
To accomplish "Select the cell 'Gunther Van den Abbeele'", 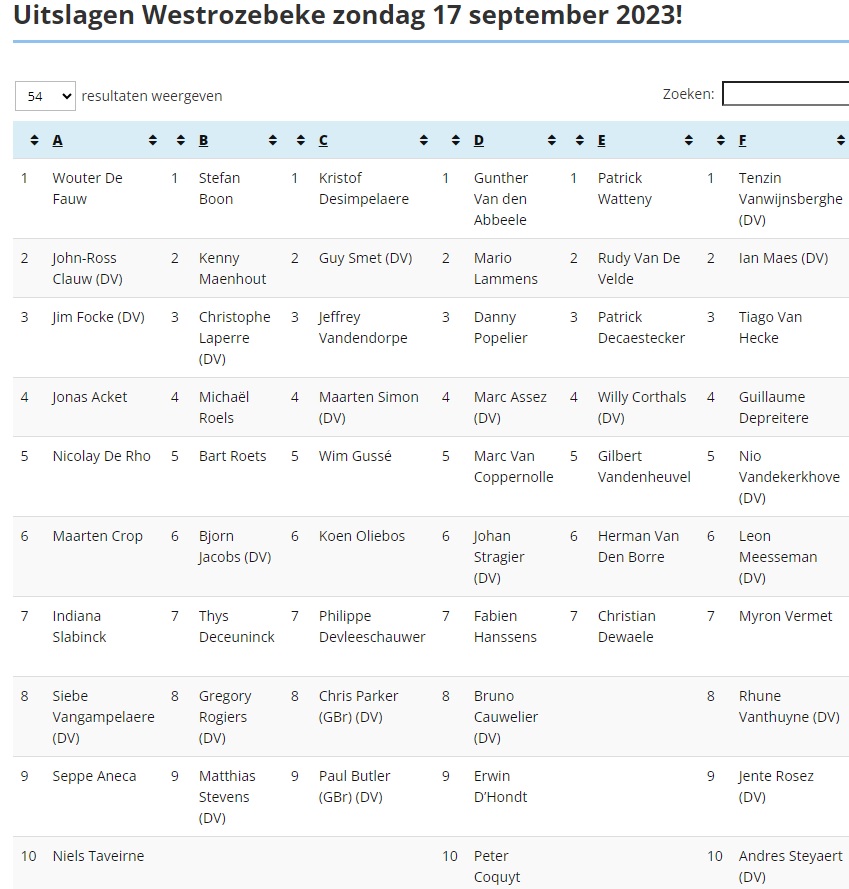I will coord(501,198).
